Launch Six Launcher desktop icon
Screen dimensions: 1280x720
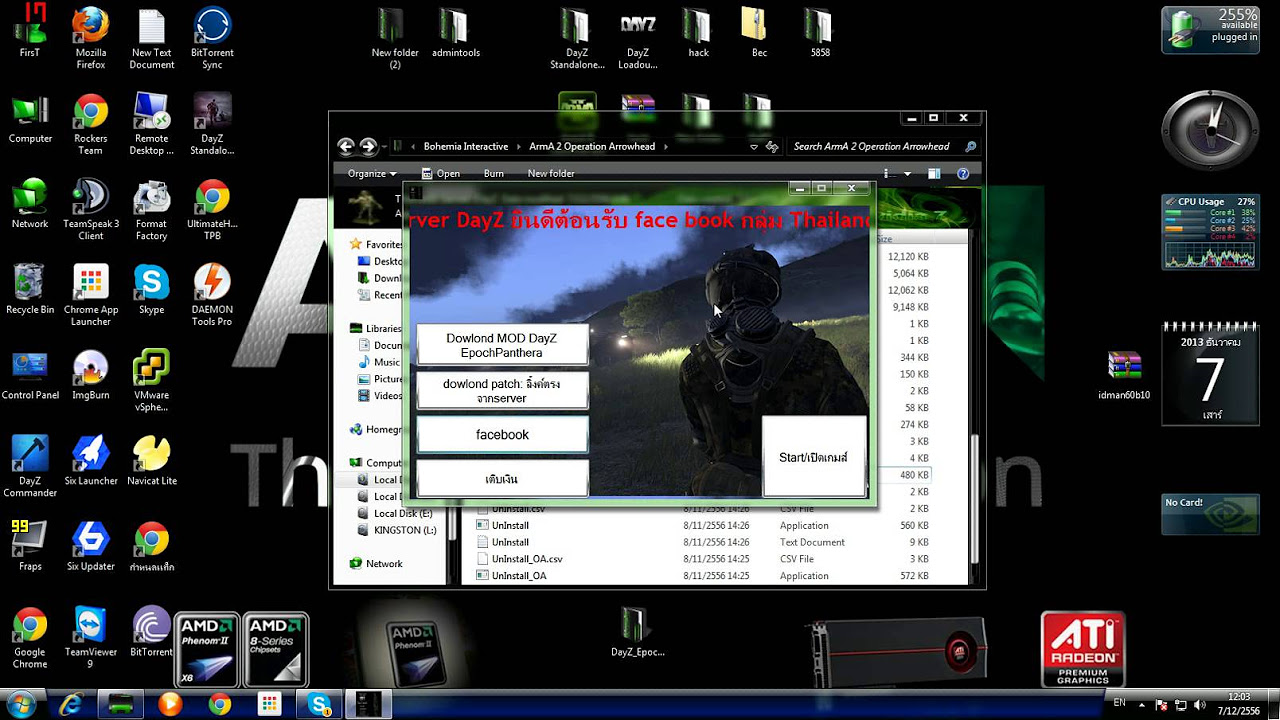pos(90,460)
